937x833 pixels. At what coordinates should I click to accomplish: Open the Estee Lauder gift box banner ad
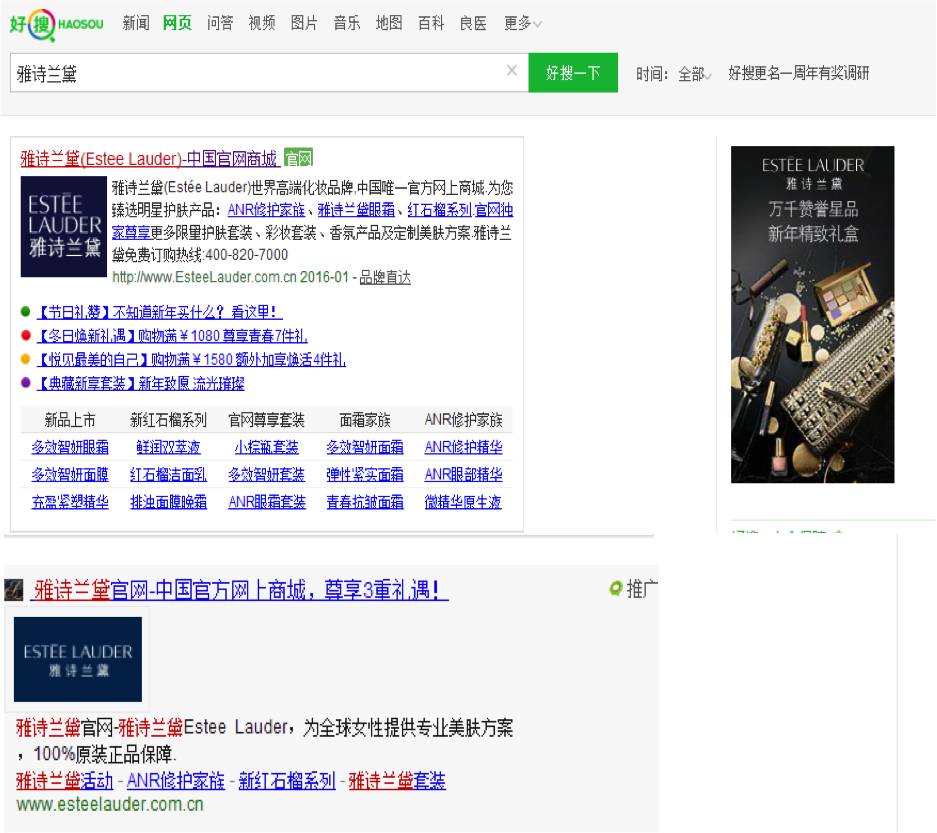[x=812, y=314]
